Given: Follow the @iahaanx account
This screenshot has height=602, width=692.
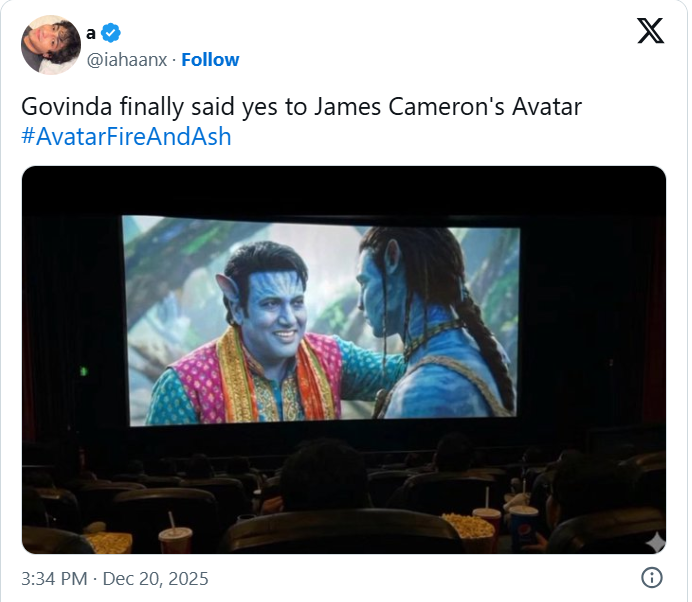Looking at the screenshot, I should [210, 60].
